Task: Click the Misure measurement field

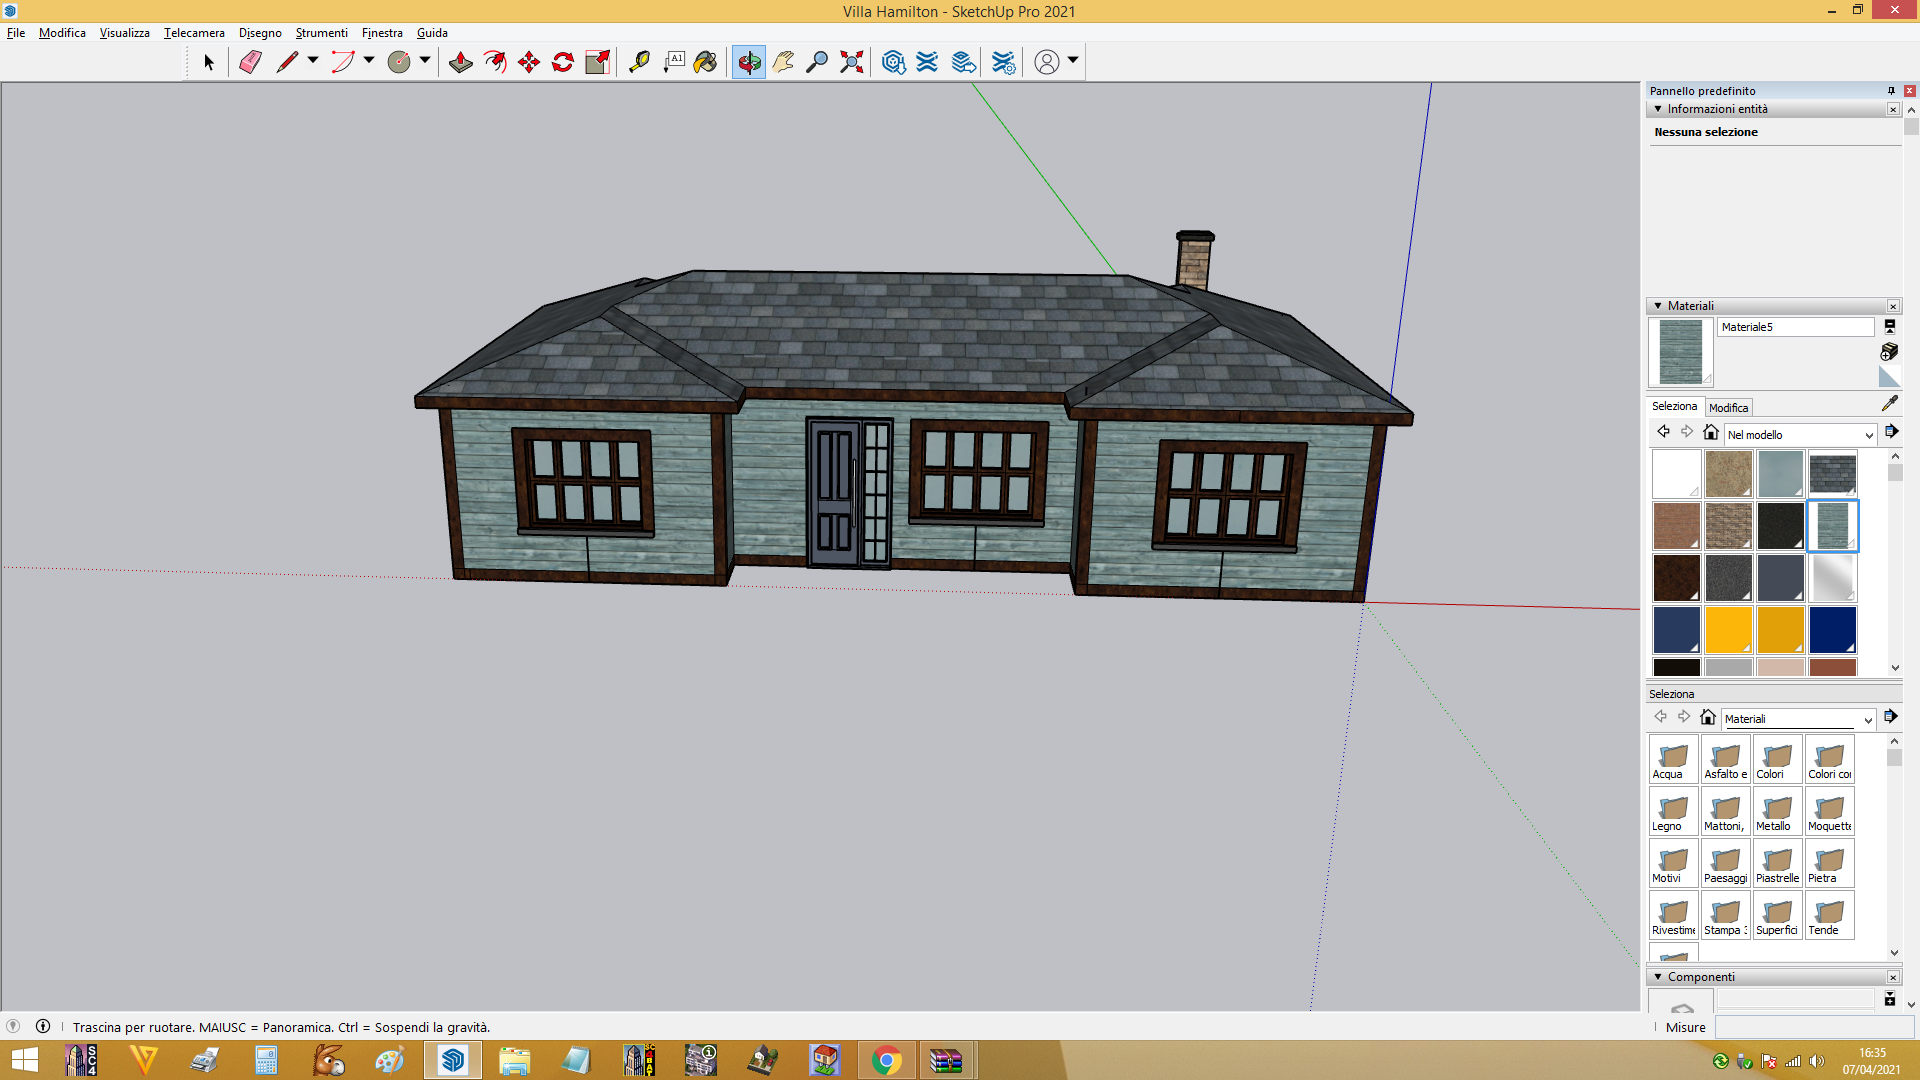Action: [1814, 1027]
